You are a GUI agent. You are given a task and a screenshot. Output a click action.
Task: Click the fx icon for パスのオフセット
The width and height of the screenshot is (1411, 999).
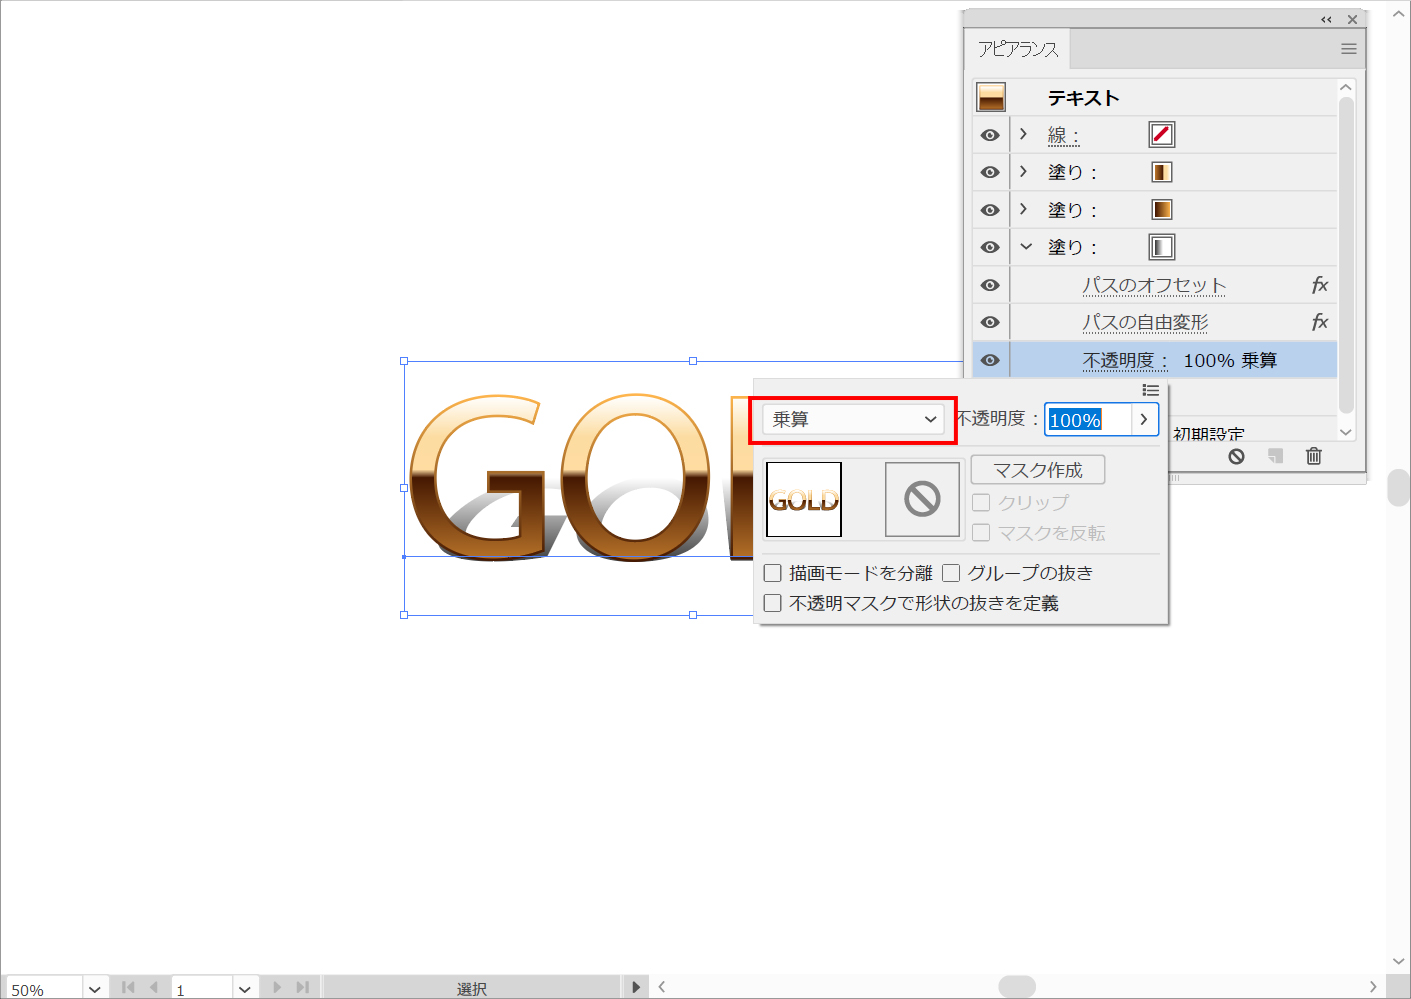coord(1319,285)
